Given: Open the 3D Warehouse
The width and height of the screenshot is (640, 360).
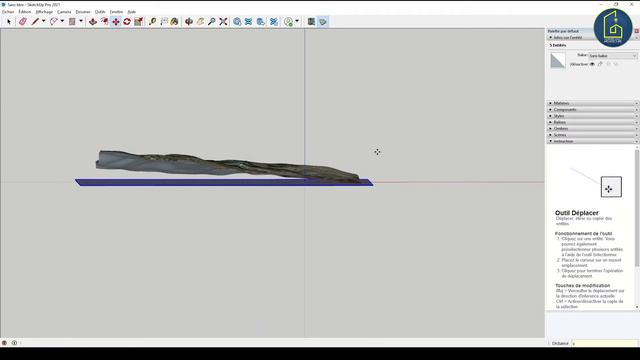Looking at the screenshot, I should click(x=237, y=22).
